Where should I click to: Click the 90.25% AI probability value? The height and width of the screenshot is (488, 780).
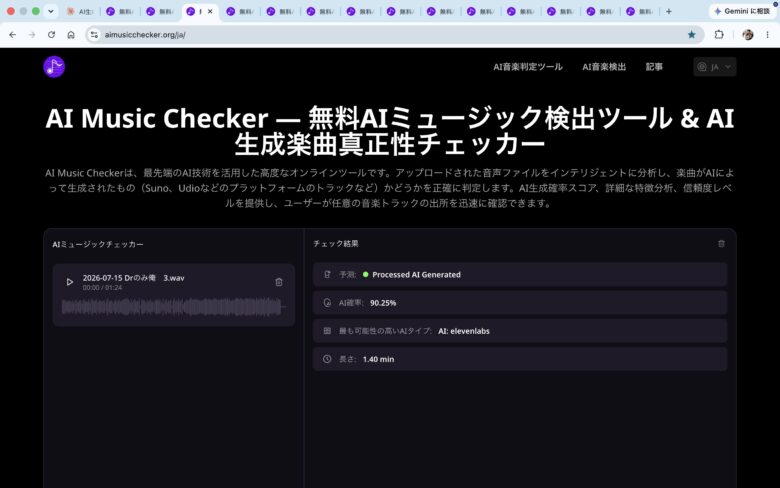383,303
